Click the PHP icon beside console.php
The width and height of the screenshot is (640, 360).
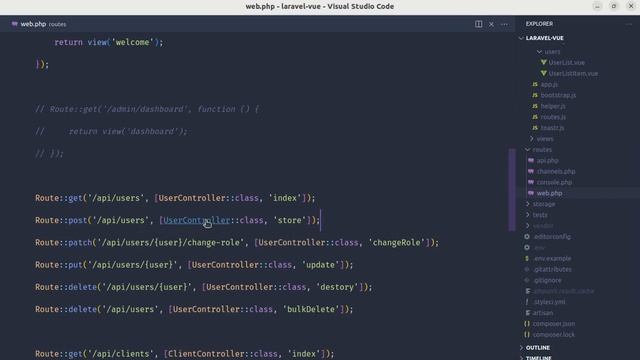coord(531,182)
